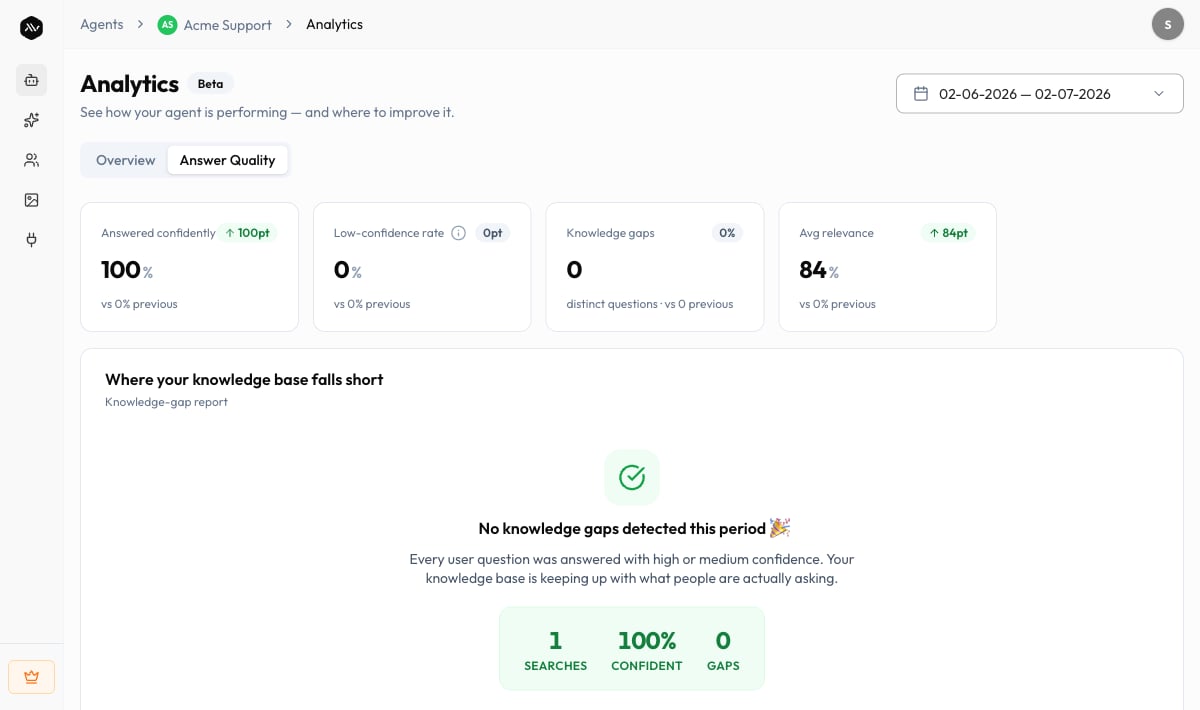
Task: Click the app logo in the sidebar
Action: (31, 28)
